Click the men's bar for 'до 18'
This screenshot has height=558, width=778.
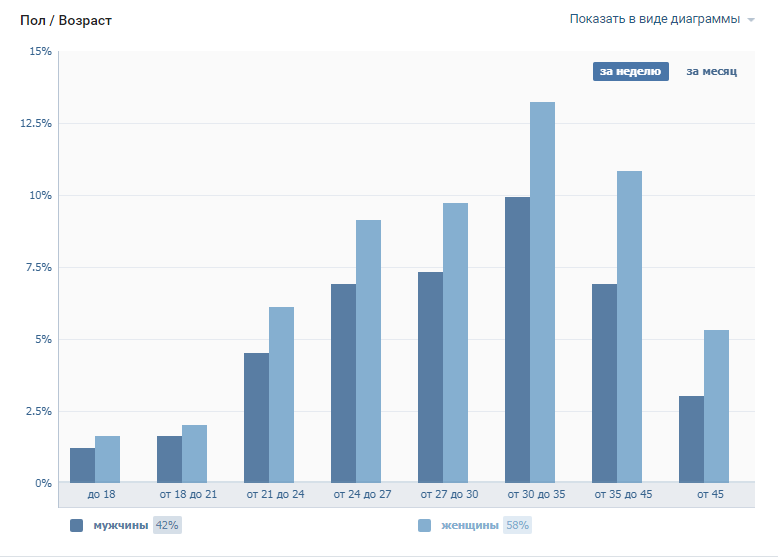(x=82, y=466)
